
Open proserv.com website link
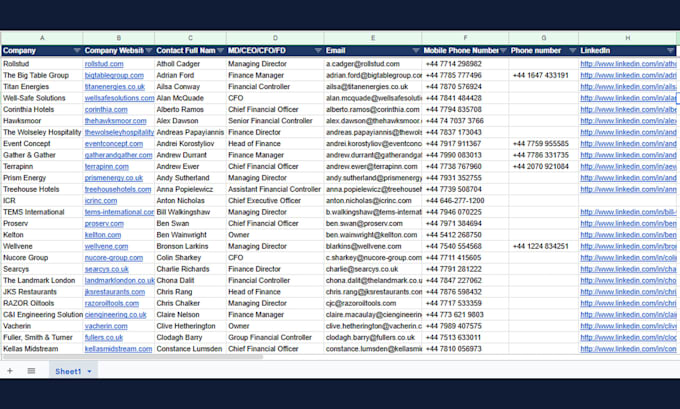(104, 223)
